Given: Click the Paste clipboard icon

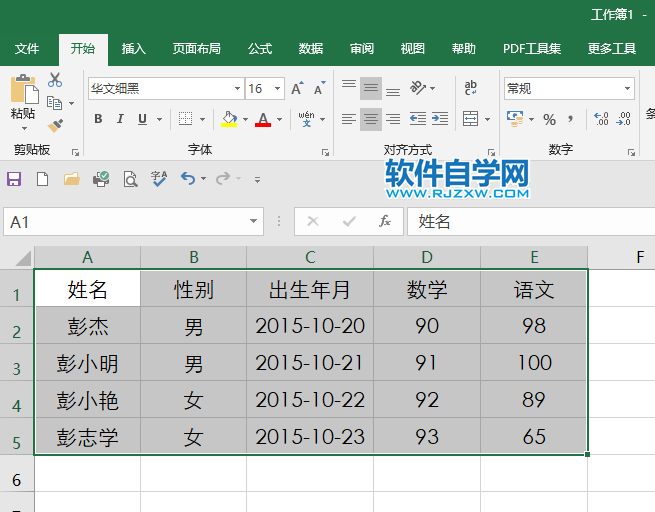Looking at the screenshot, I should [24, 89].
